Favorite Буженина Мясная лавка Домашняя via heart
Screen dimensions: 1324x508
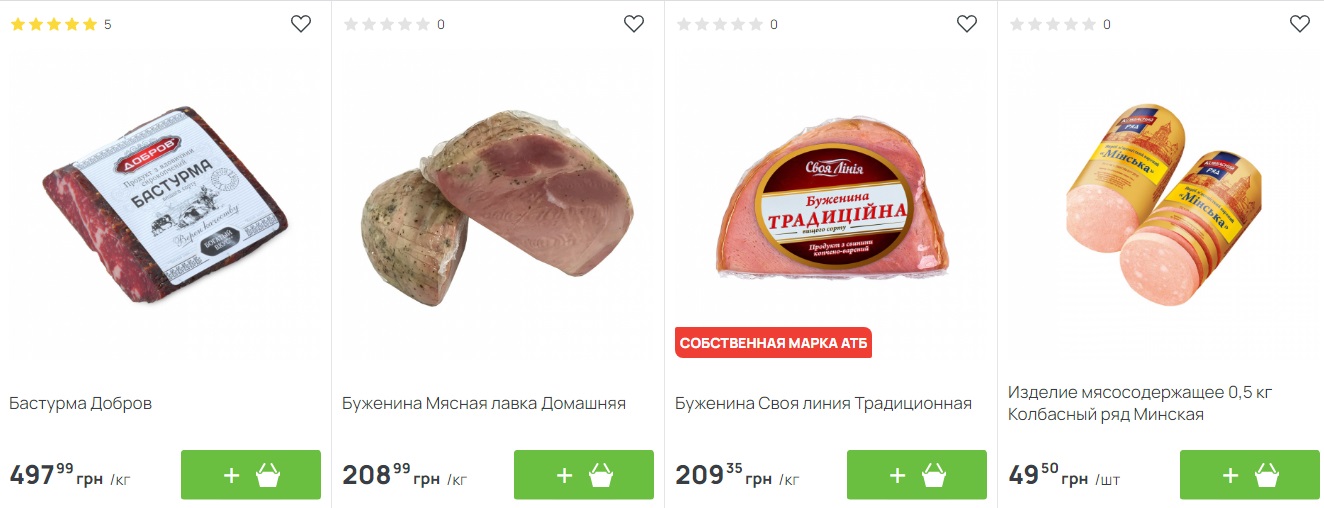(x=634, y=24)
